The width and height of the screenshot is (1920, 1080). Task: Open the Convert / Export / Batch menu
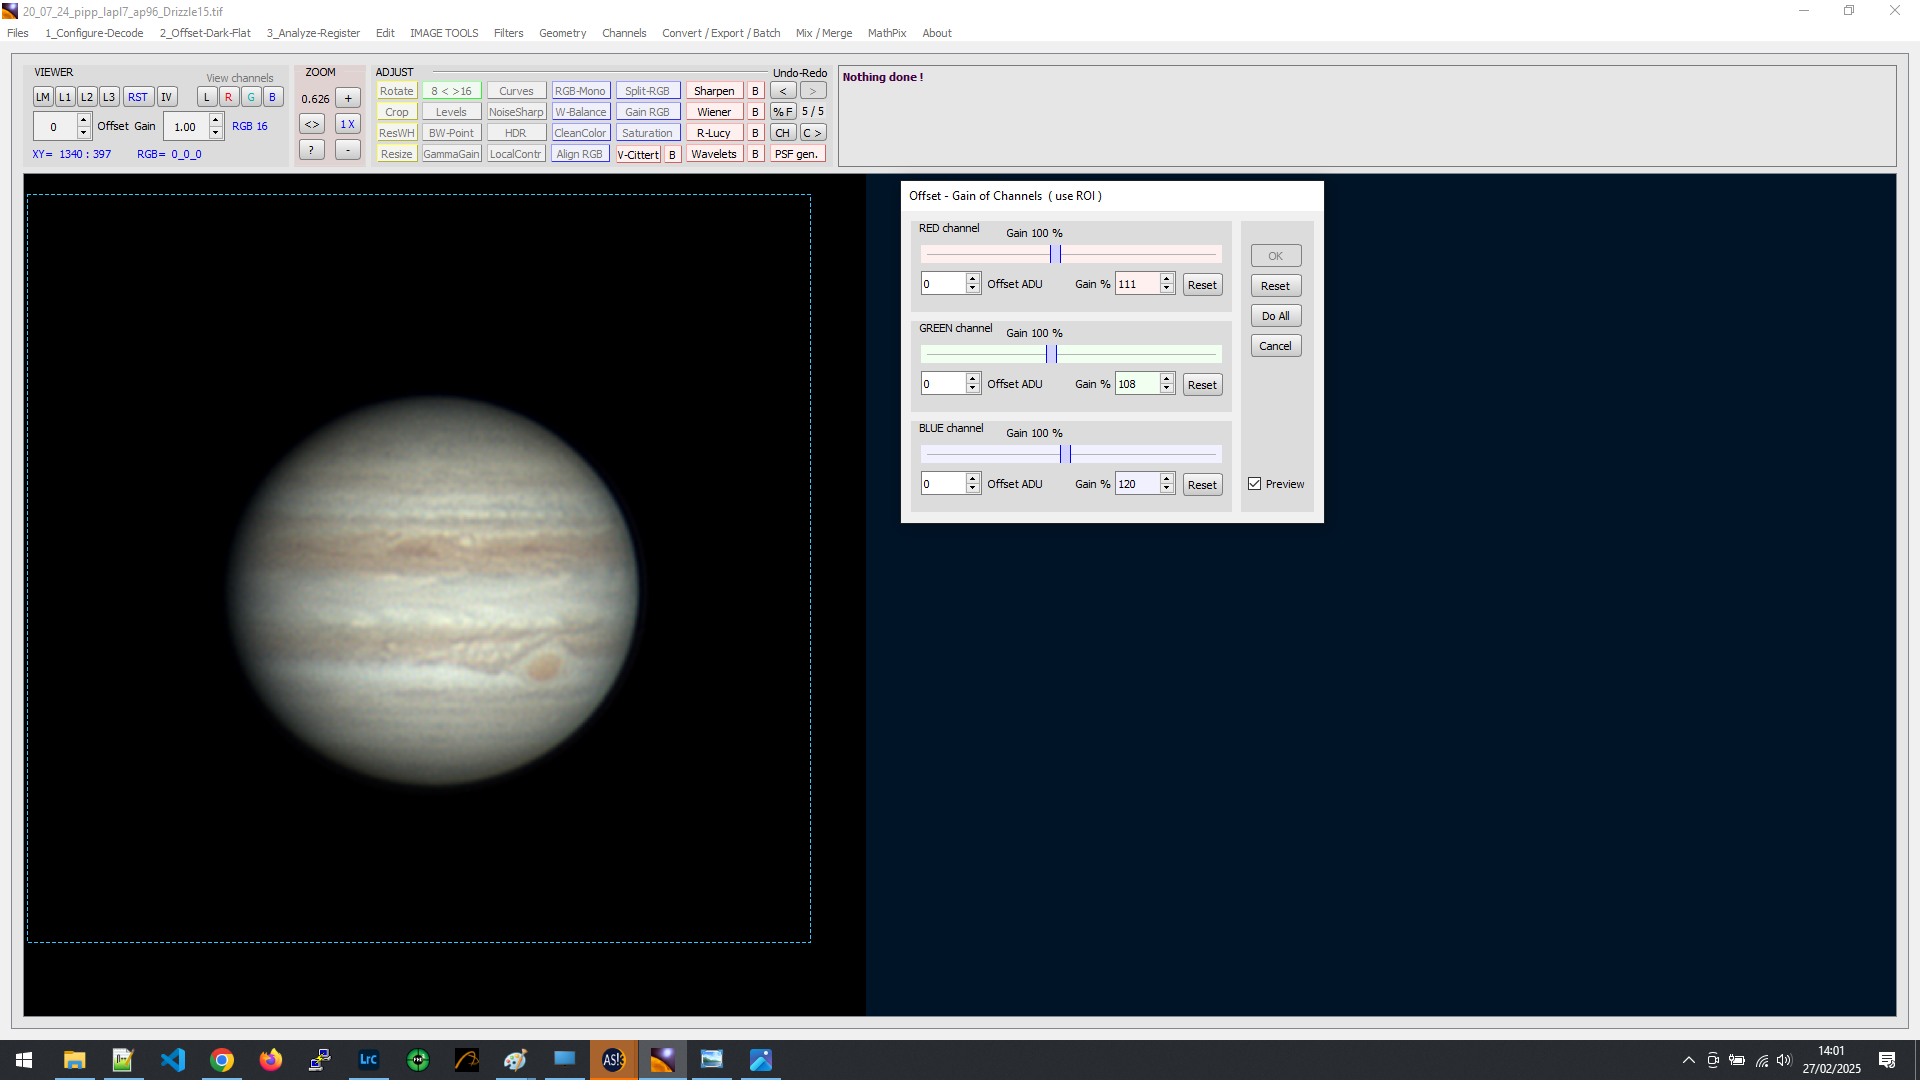pyautogui.click(x=720, y=33)
